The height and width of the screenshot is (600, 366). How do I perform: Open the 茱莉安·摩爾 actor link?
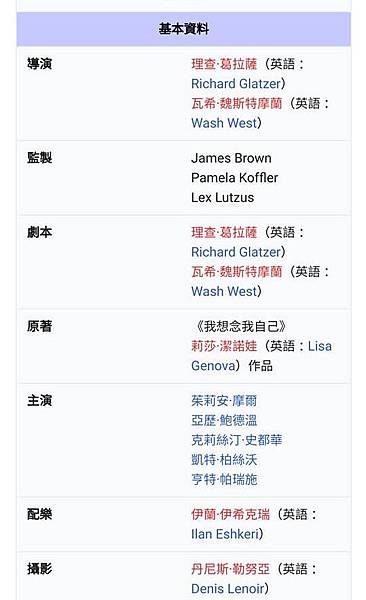(x=224, y=401)
